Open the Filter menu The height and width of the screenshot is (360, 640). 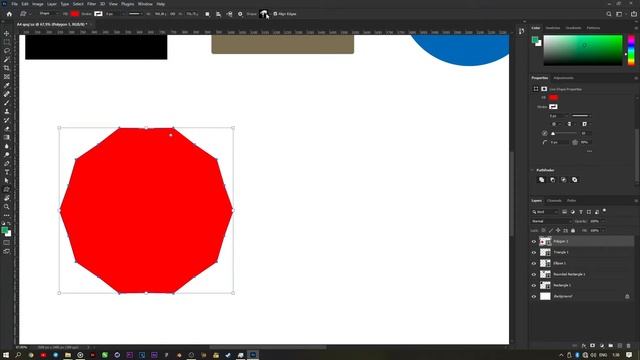91,4
